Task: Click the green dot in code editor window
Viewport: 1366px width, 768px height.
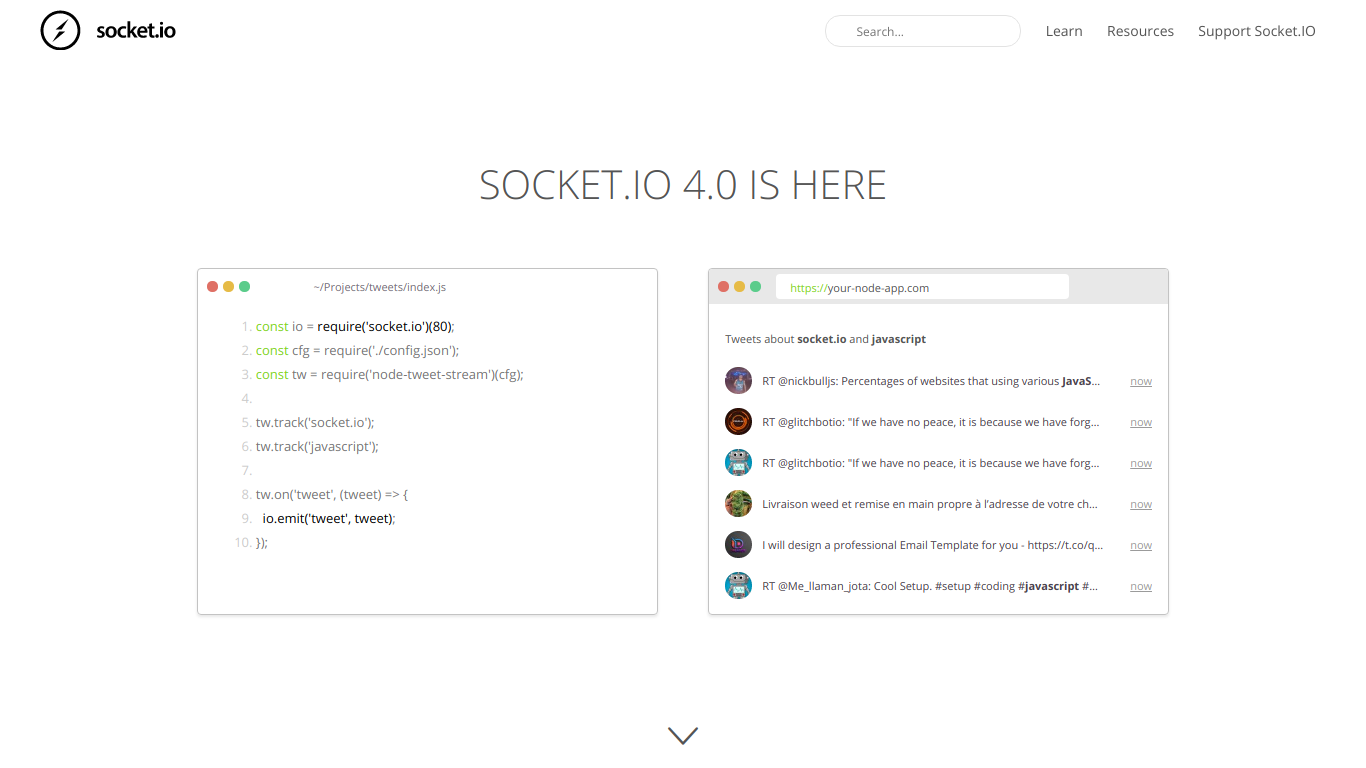Action: pyautogui.click(x=244, y=286)
